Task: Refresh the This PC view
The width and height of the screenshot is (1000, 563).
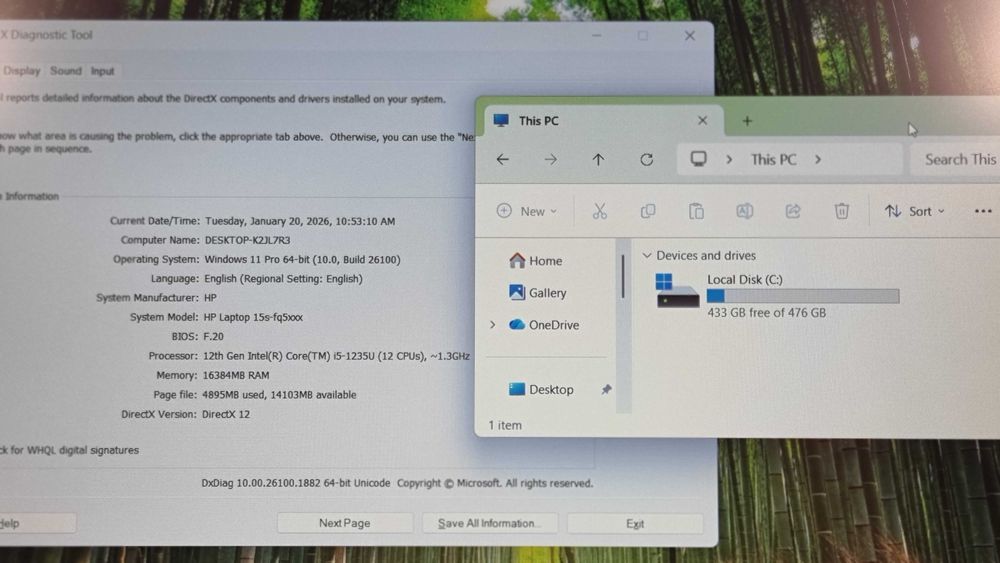Action: (647, 159)
